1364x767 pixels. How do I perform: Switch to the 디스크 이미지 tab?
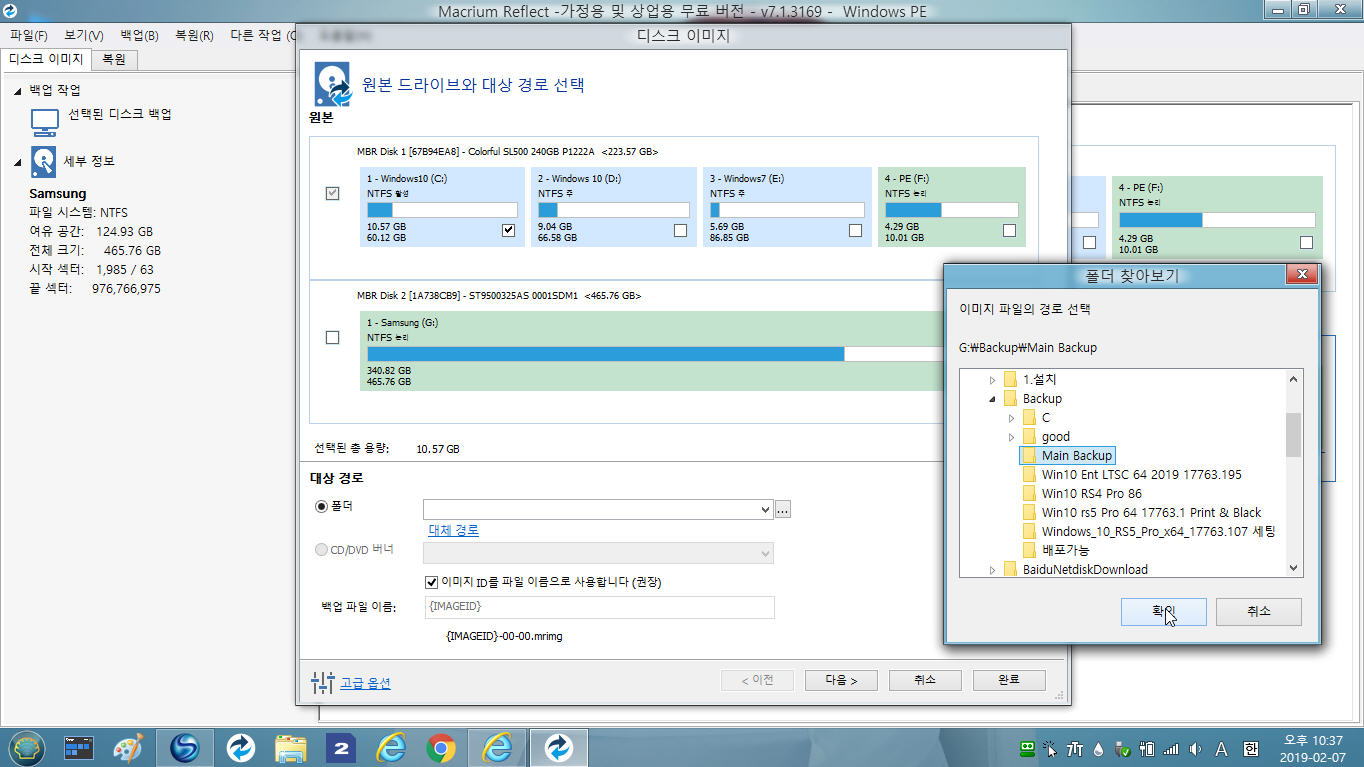coord(46,59)
